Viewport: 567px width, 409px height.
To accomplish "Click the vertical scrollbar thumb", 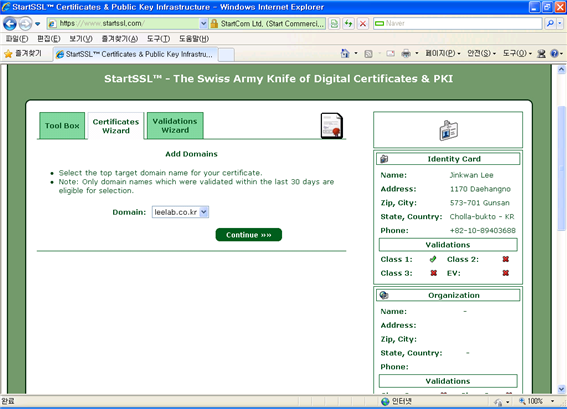I will (x=561, y=168).
